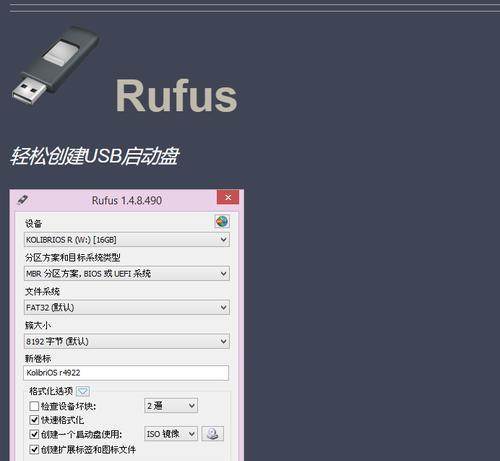Toggle the create bootable disk checkbox

tap(34, 434)
